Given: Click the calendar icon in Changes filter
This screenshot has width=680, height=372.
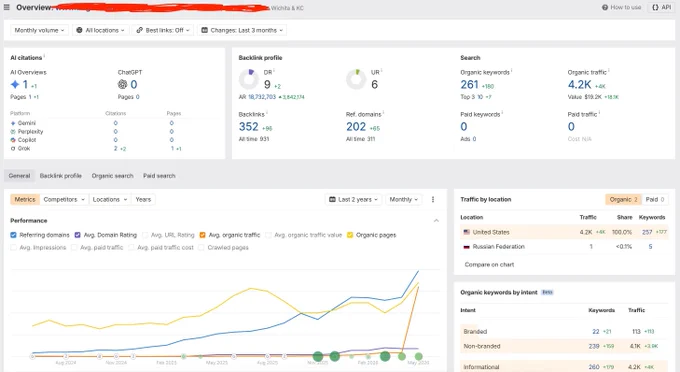Looking at the screenshot, I should [205, 30].
